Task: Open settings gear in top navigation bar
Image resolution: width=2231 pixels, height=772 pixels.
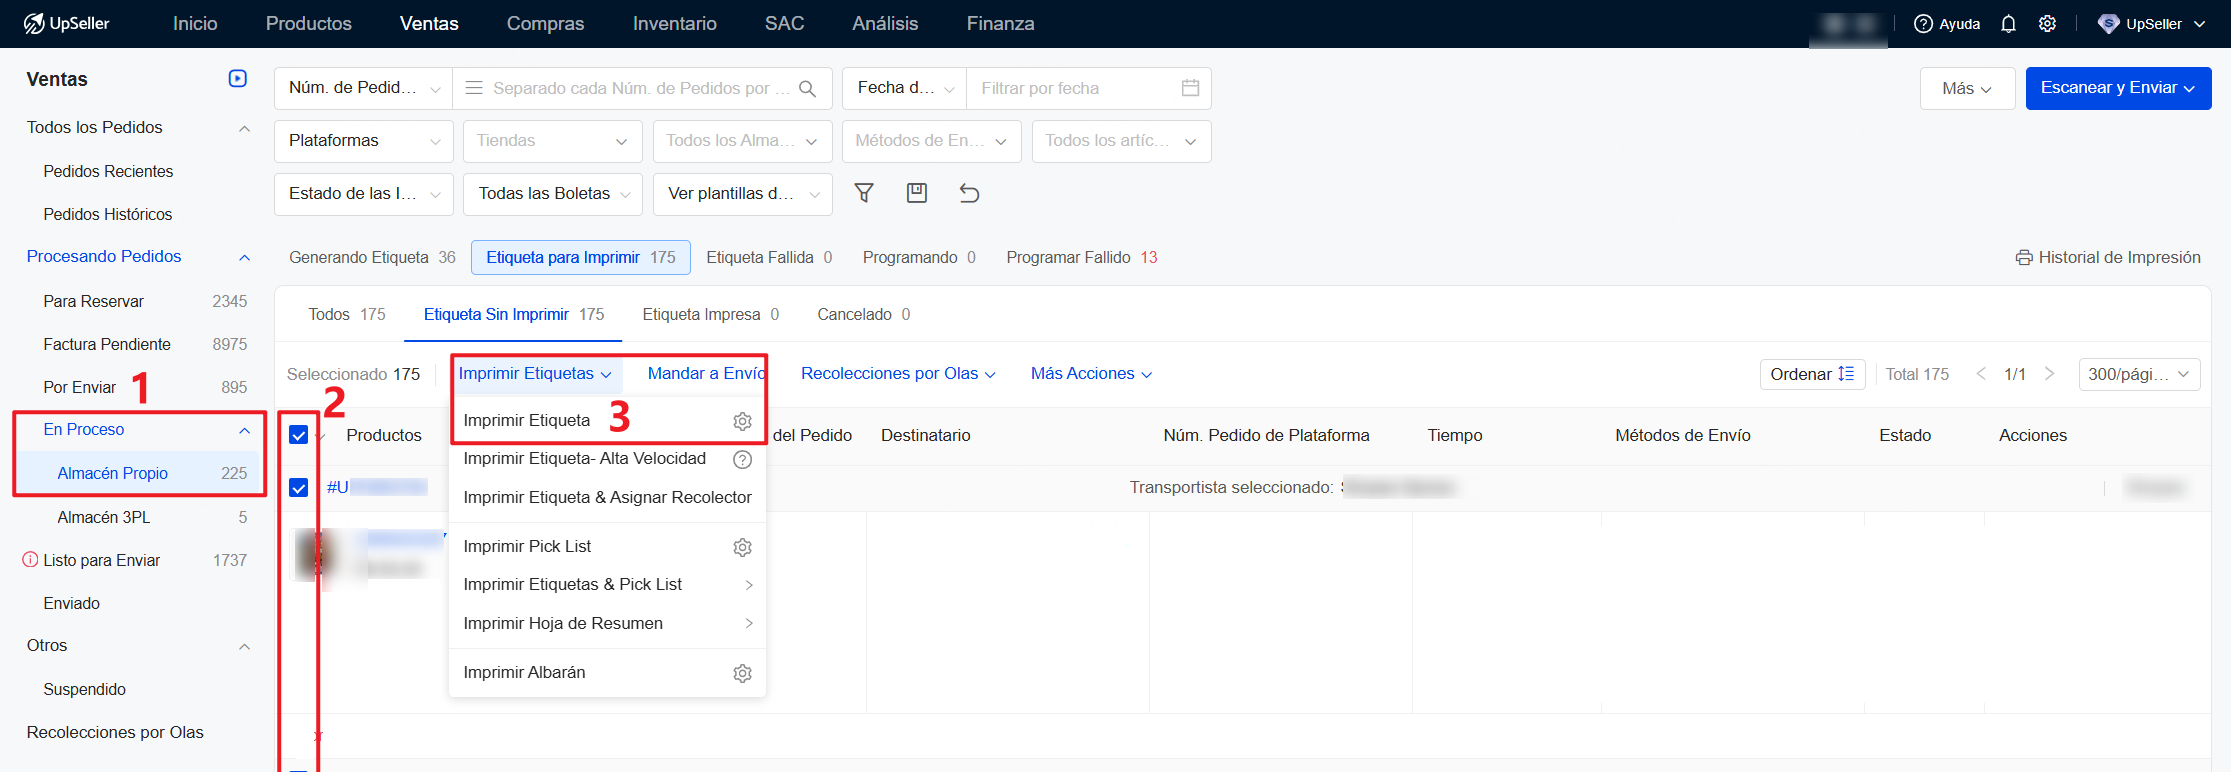Action: tap(2047, 24)
